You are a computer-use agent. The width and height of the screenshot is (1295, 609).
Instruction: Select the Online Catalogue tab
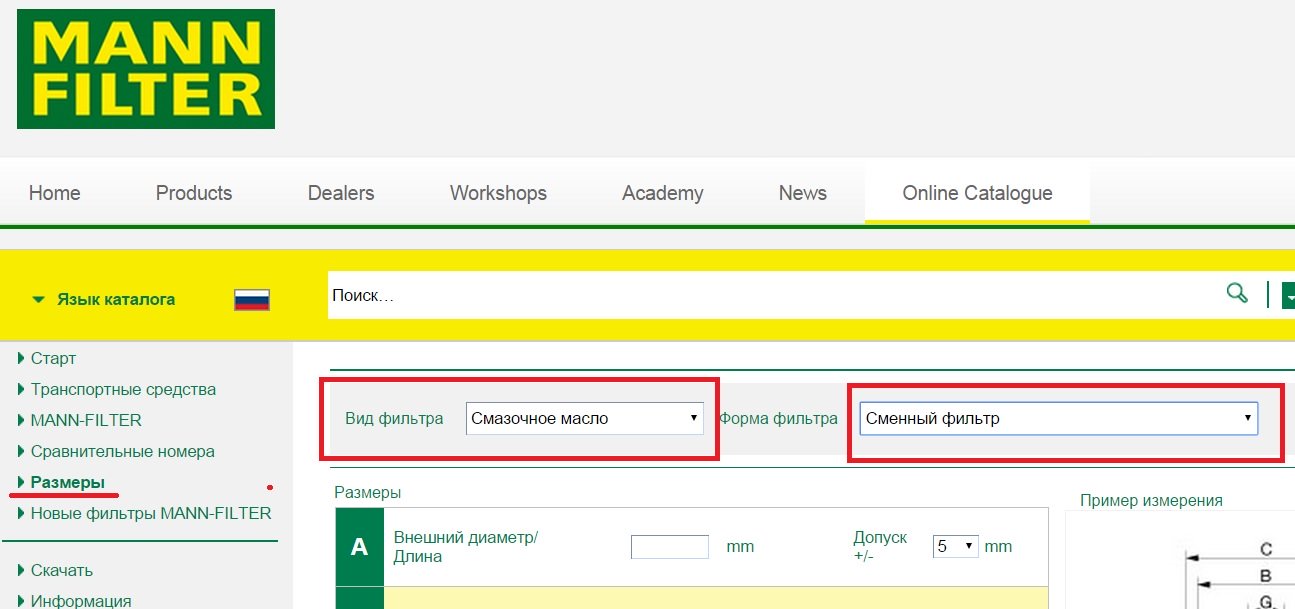tap(977, 193)
